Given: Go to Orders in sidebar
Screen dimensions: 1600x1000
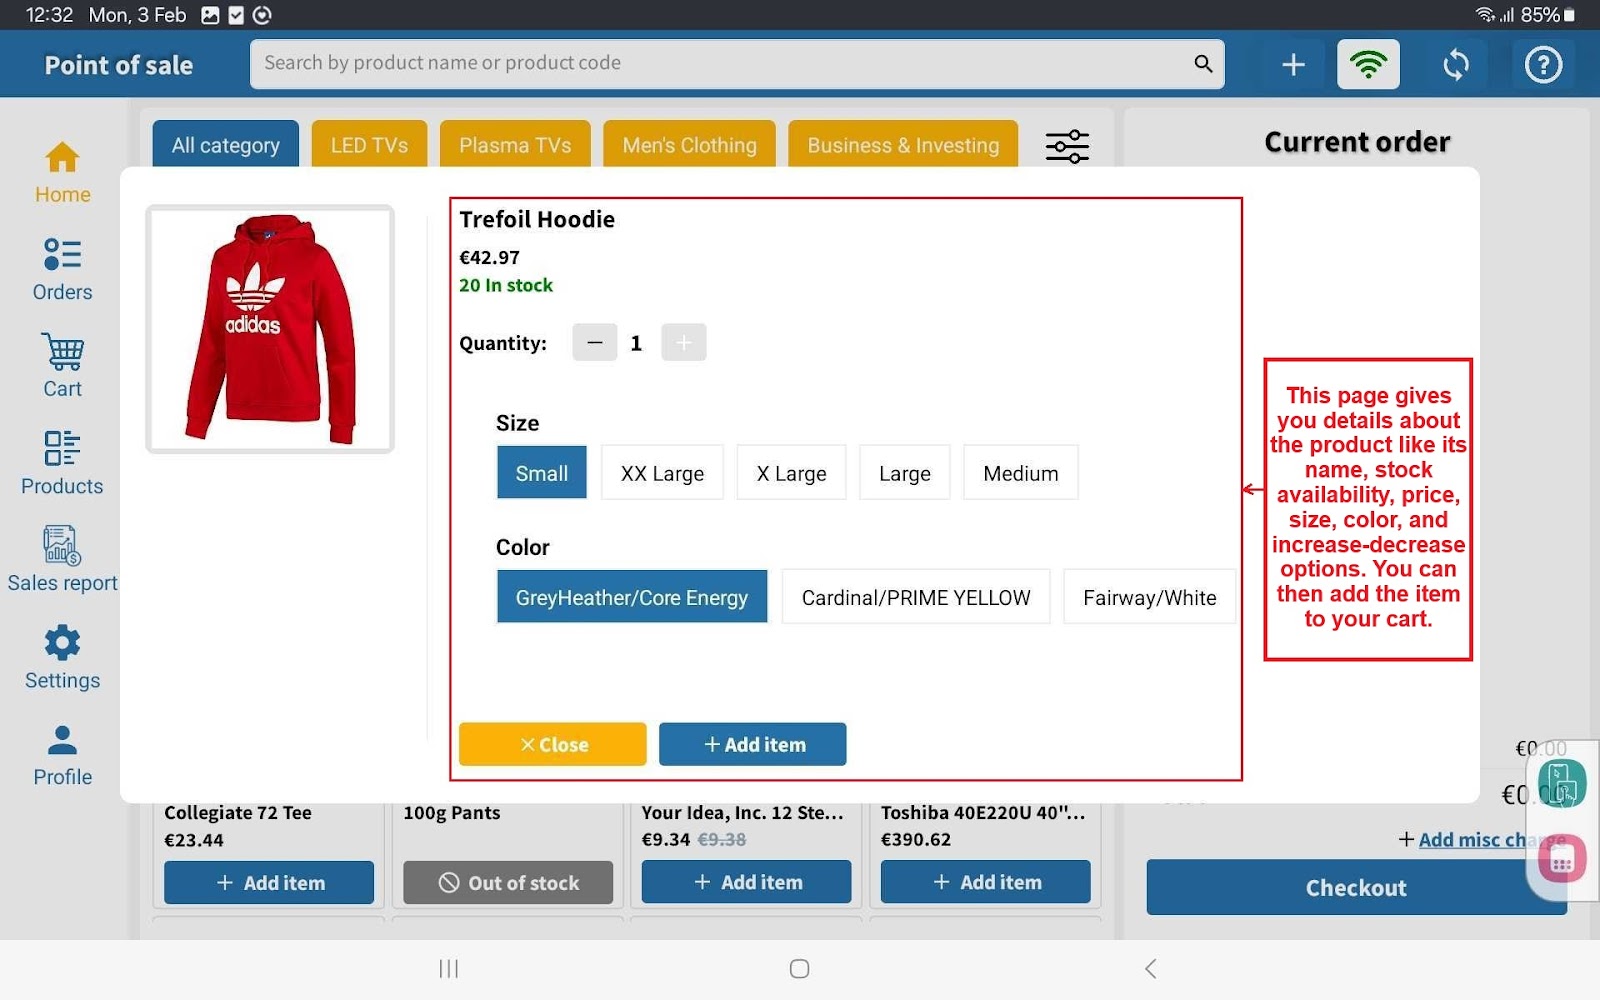Looking at the screenshot, I should [62, 269].
